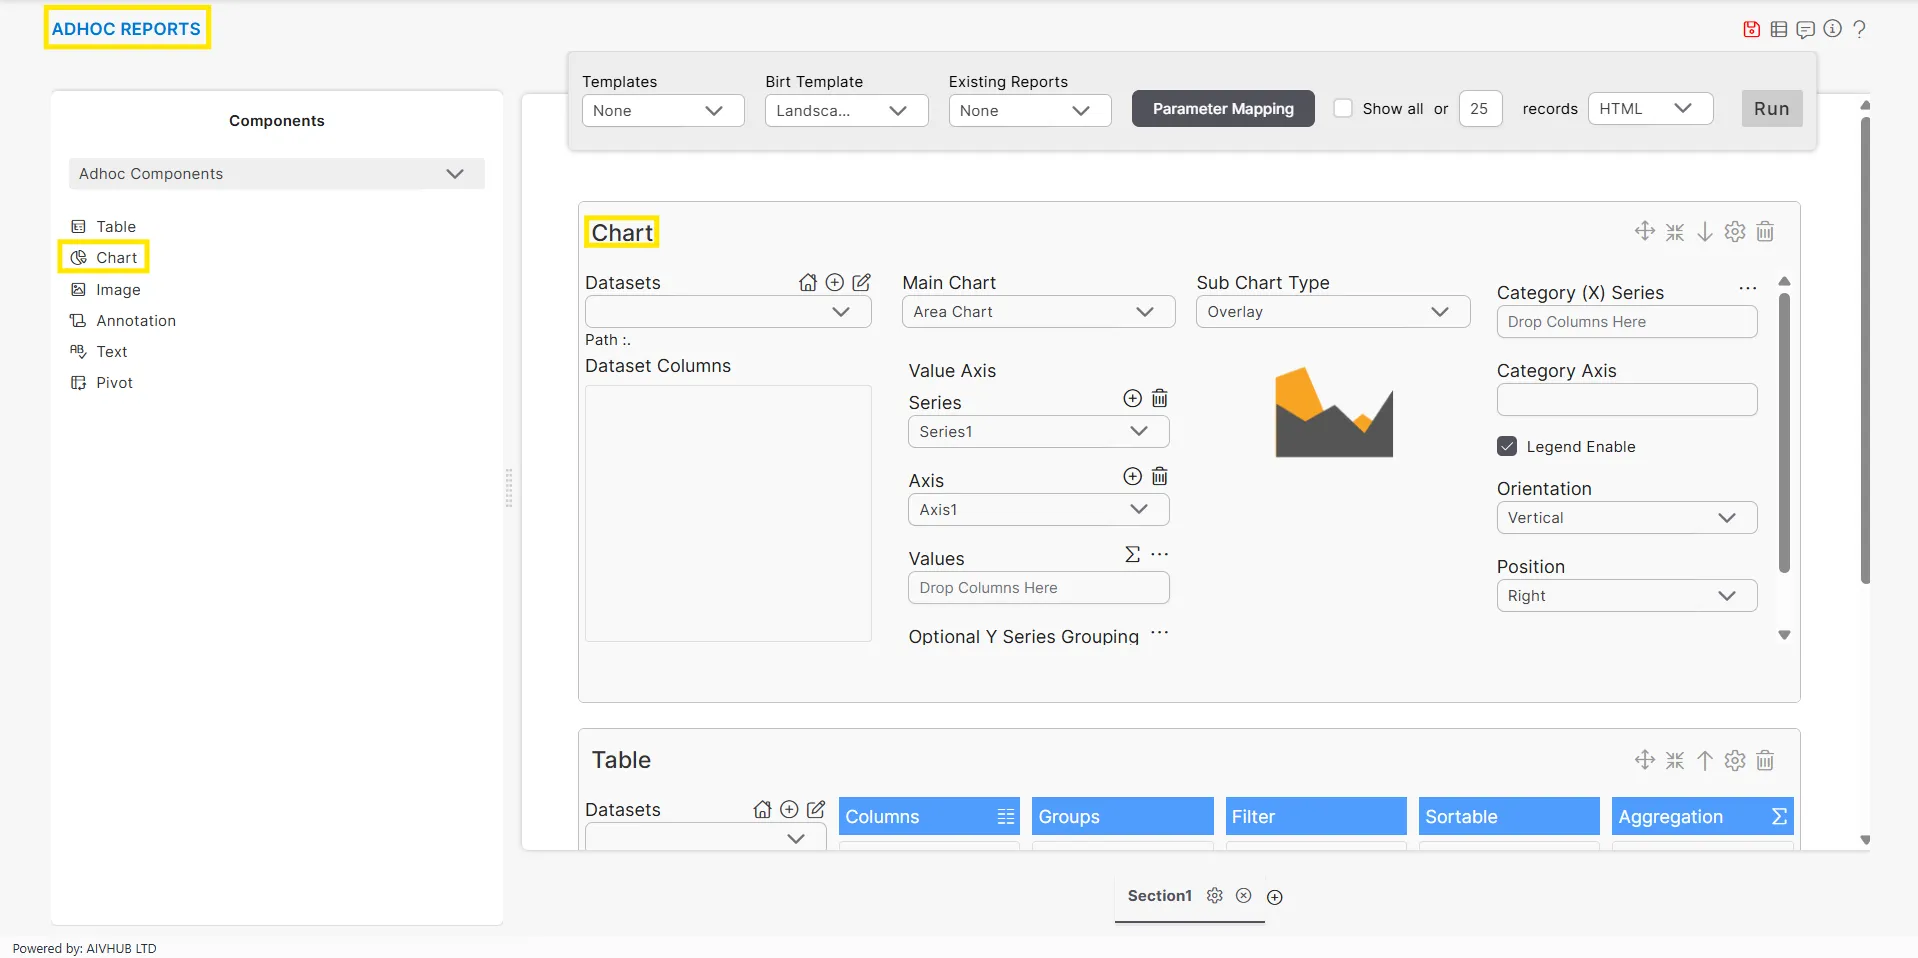Delete the Chart component with trash icon
1918x958 pixels.
pos(1765,232)
